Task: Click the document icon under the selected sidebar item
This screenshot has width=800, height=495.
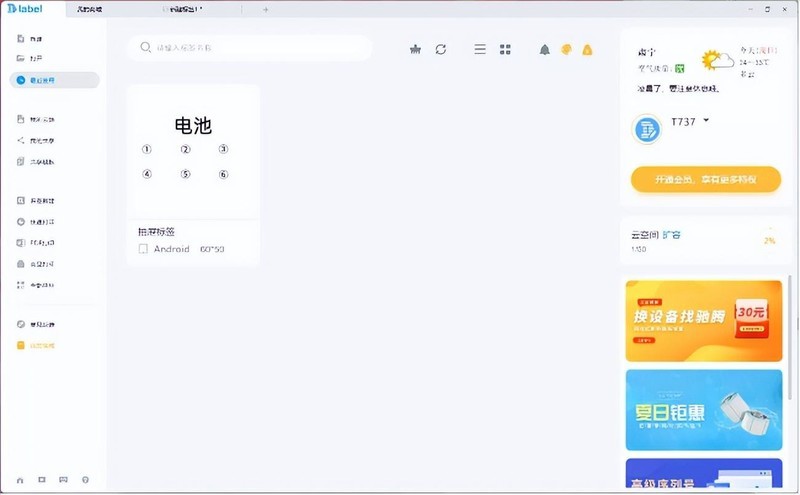Action: 20,119
